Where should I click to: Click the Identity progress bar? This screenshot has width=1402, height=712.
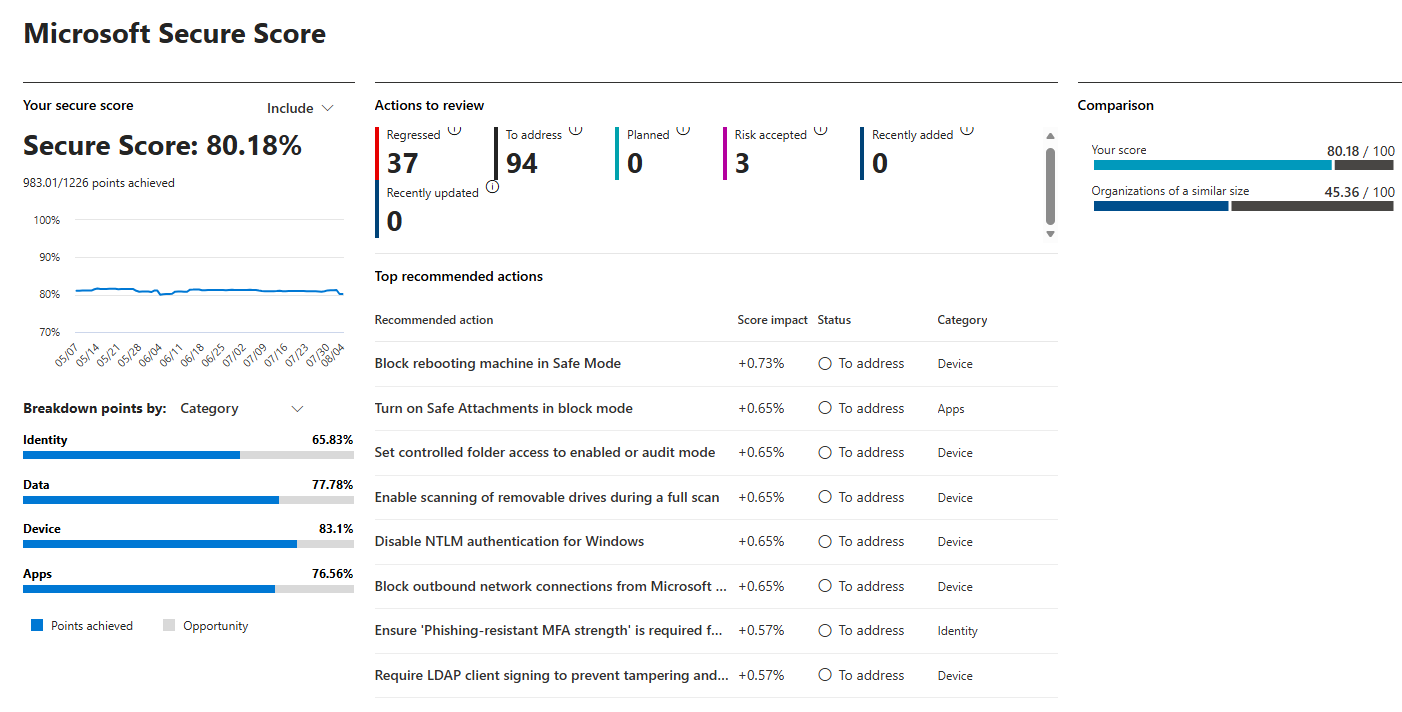(188, 455)
